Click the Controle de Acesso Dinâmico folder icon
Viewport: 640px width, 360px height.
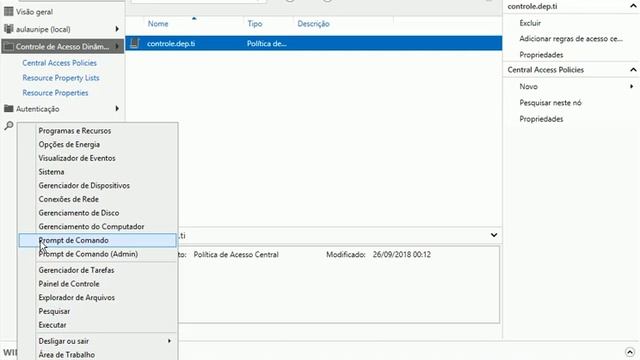click(8, 47)
